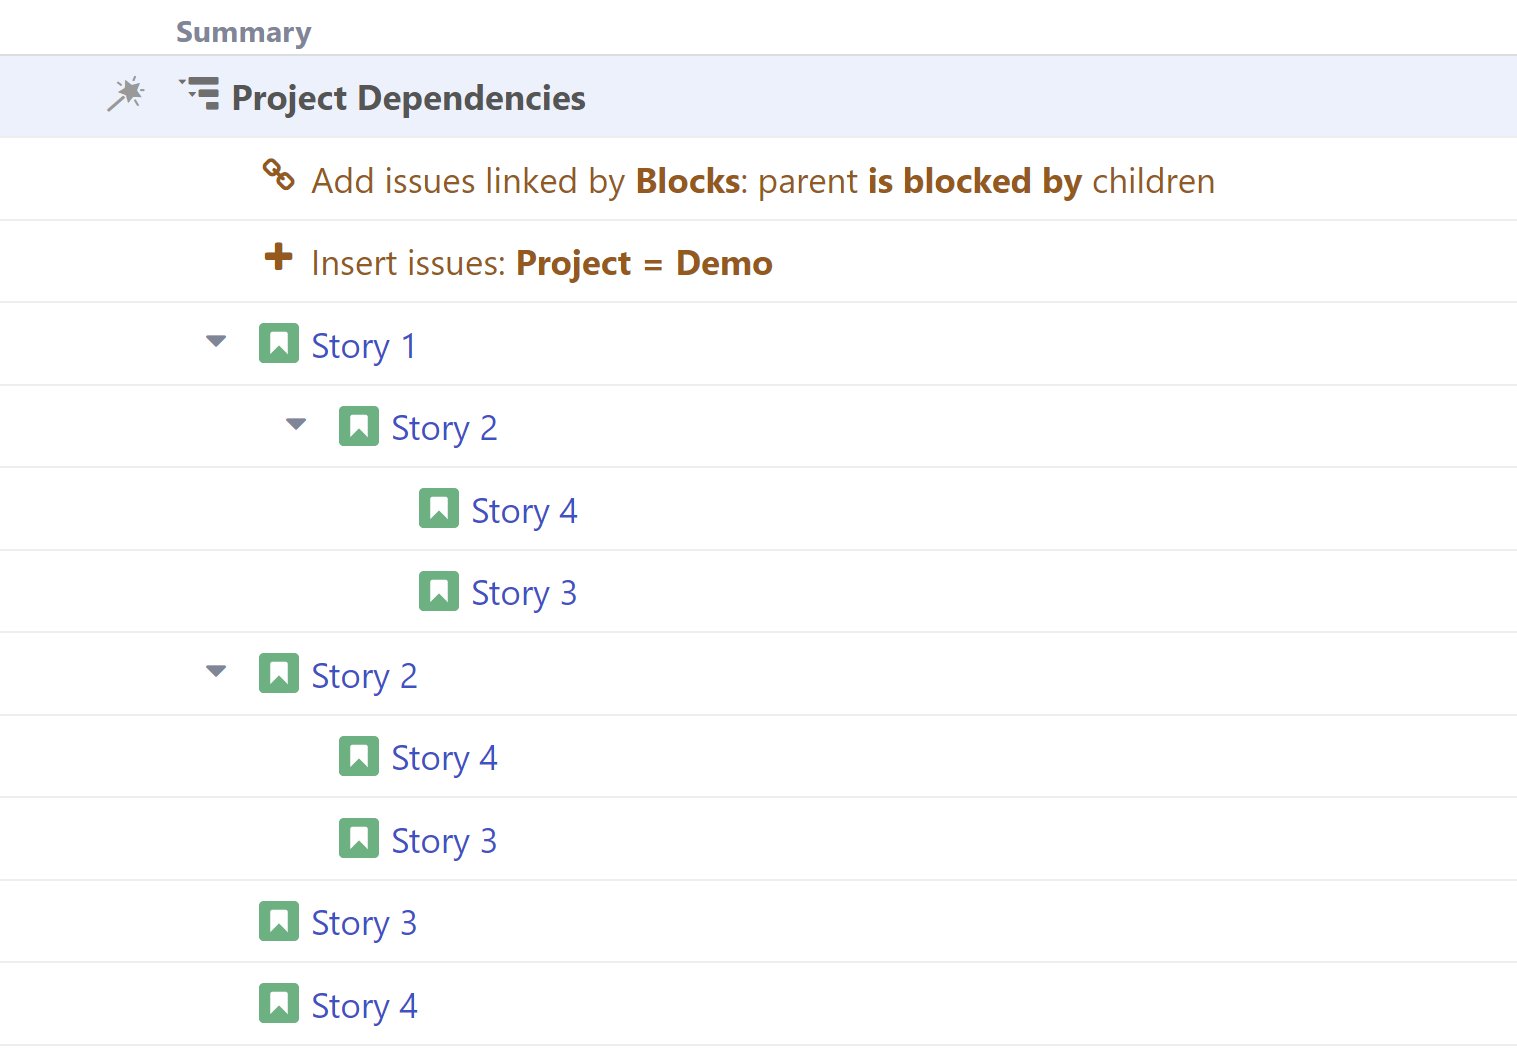This screenshot has width=1517, height=1048.
Task: Select the Insert issues Project = Demo generator
Action: 541,263
